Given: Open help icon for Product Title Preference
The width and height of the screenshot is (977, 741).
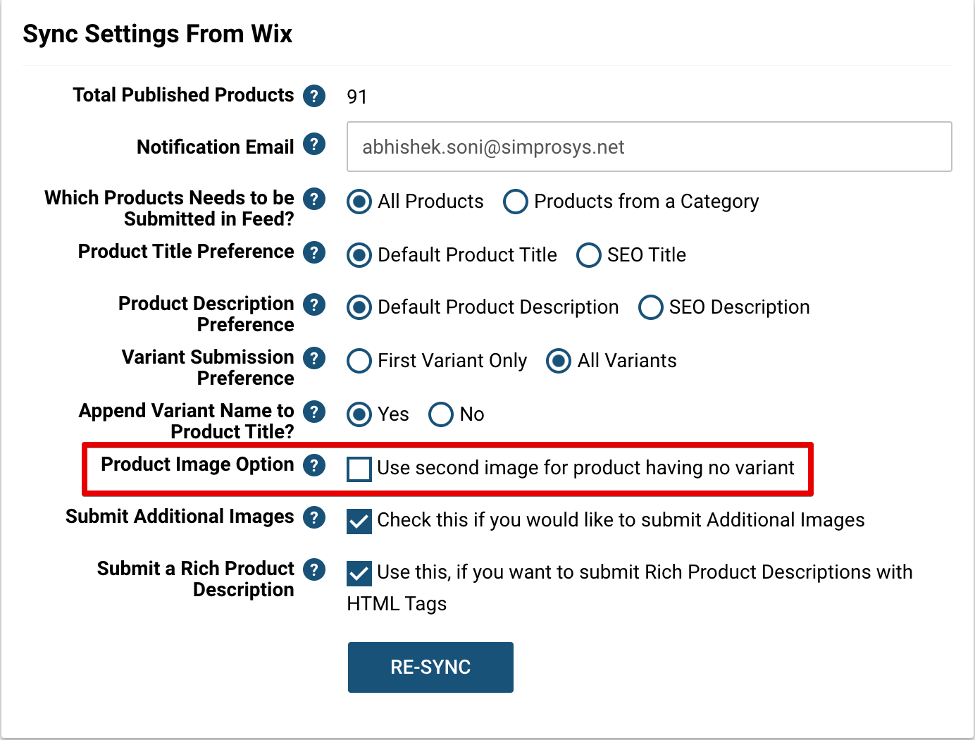Looking at the screenshot, I should (x=314, y=252).
